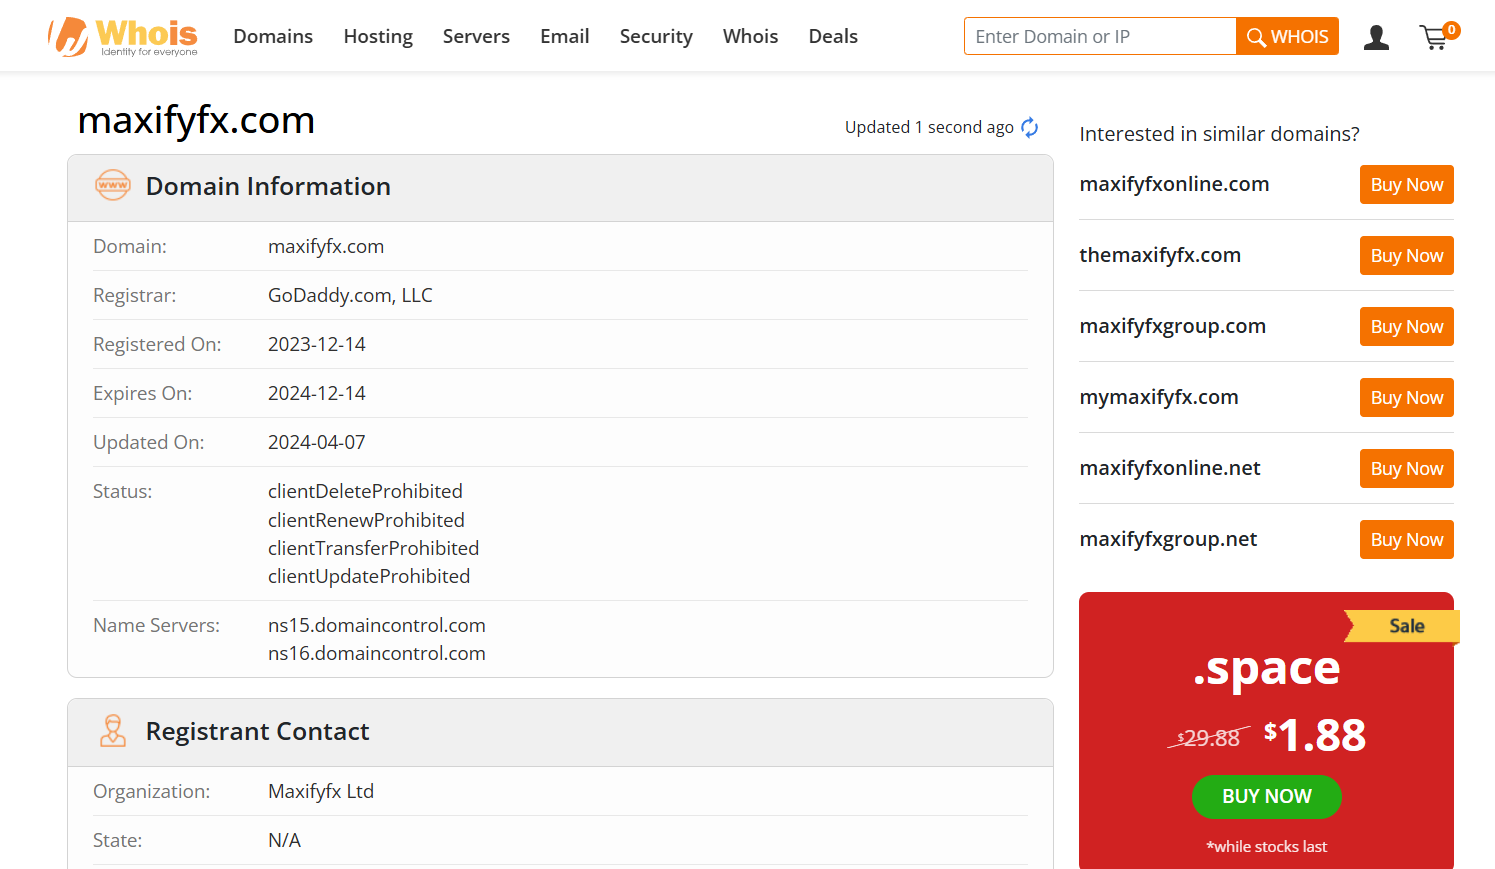Open the shopping cart icon
Screen dimensions: 1495x869
tap(1439, 37)
